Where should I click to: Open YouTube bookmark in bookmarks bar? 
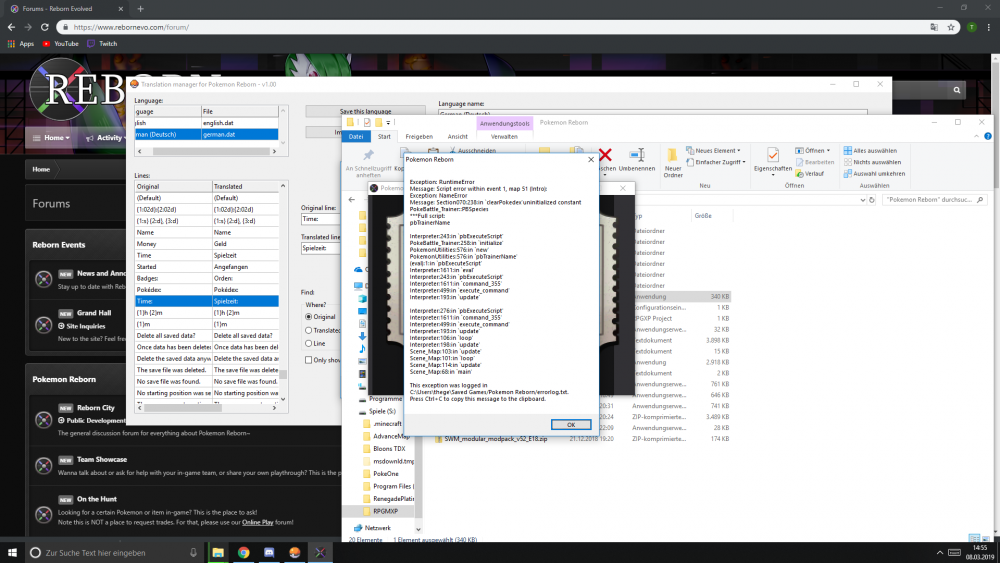[x=61, y=44]
